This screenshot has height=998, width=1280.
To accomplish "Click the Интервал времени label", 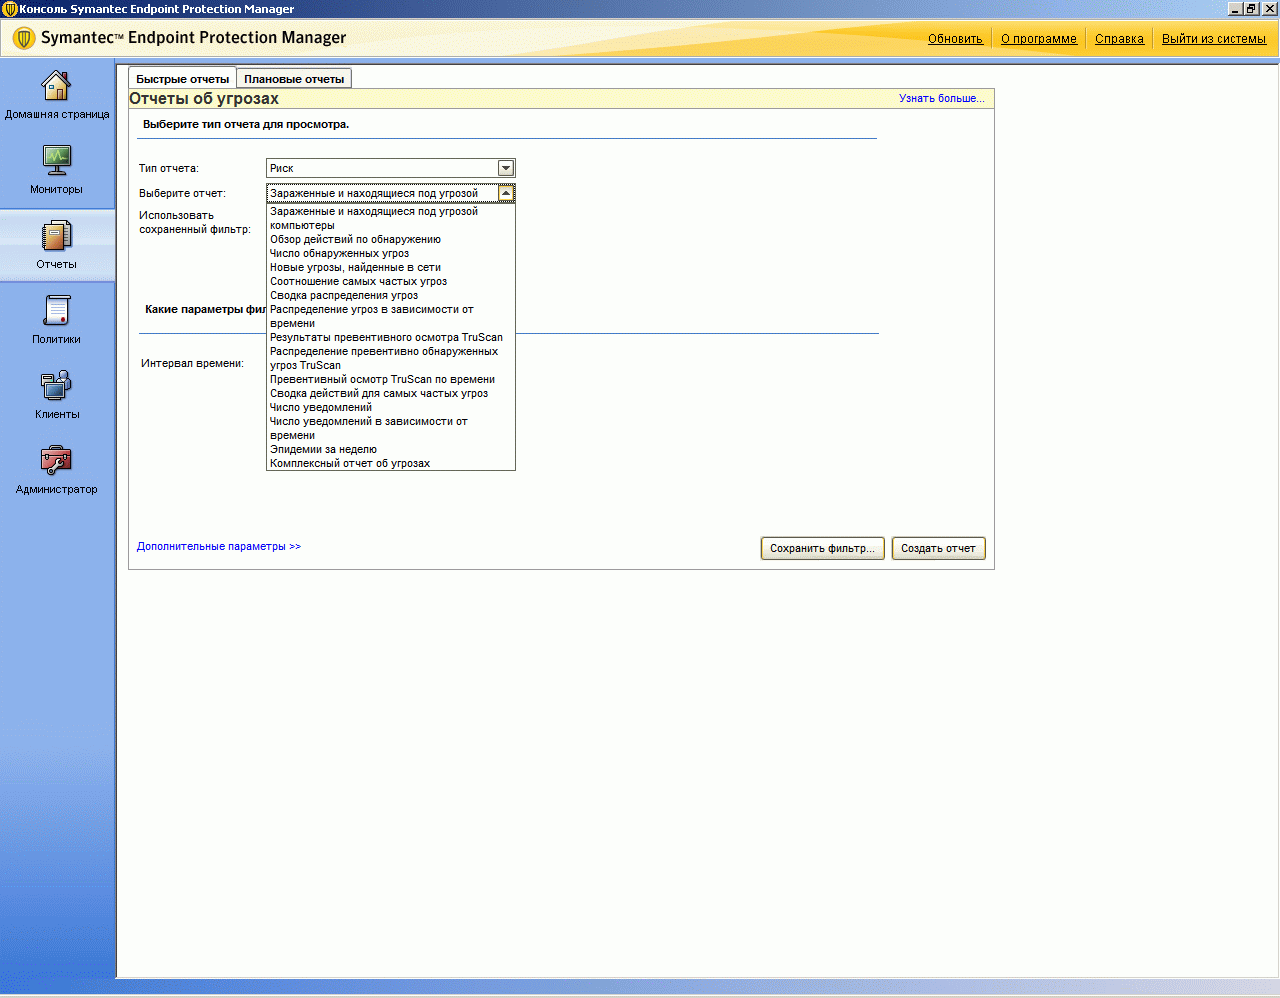I will [x=192, y=363].
